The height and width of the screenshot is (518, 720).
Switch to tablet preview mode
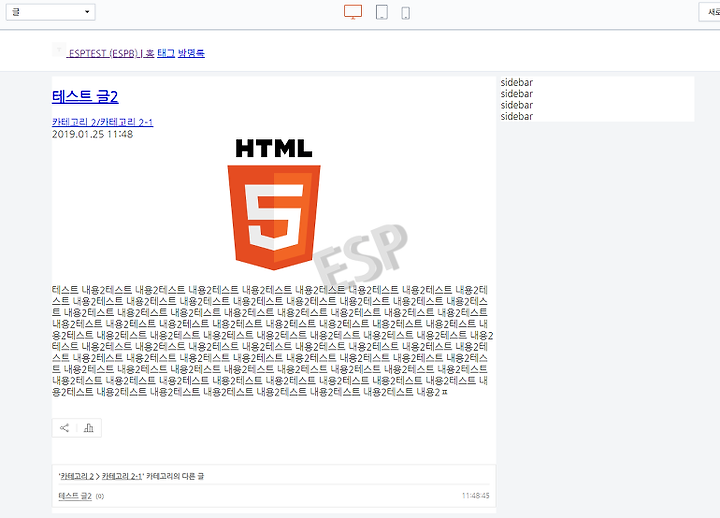[382, 12]
